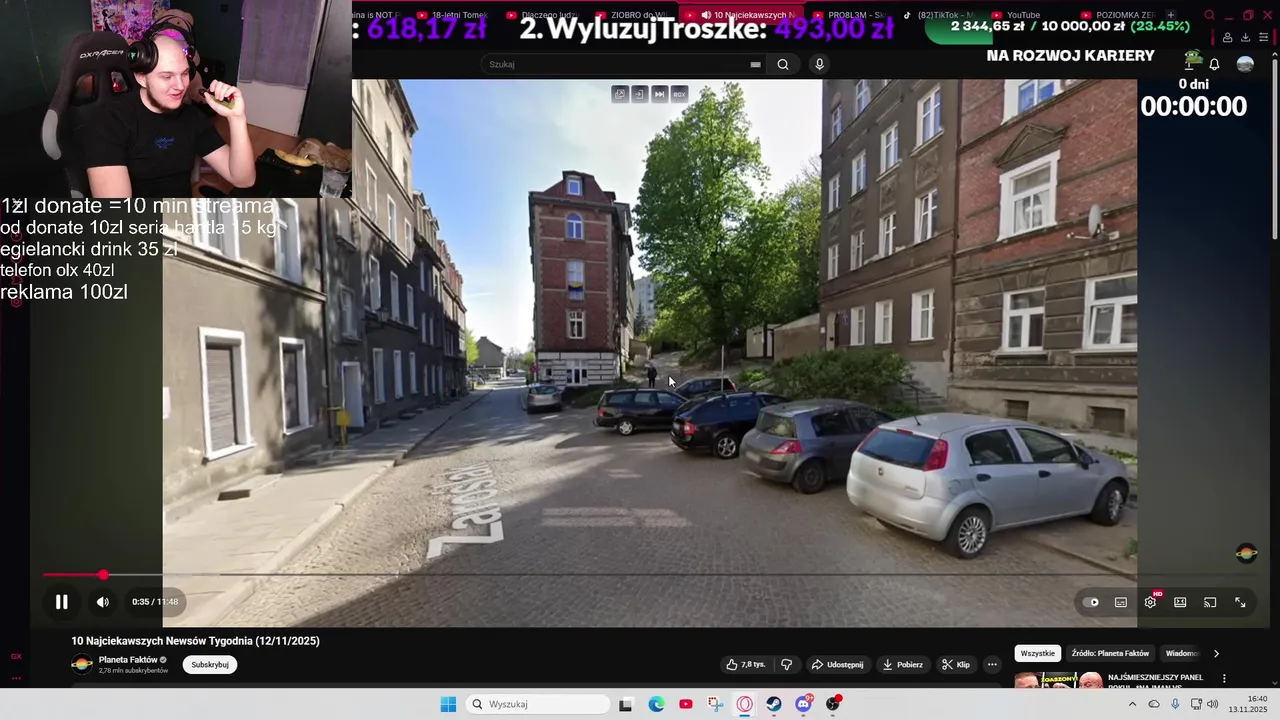Open YouTube red app on taskbar

point(685,704)
